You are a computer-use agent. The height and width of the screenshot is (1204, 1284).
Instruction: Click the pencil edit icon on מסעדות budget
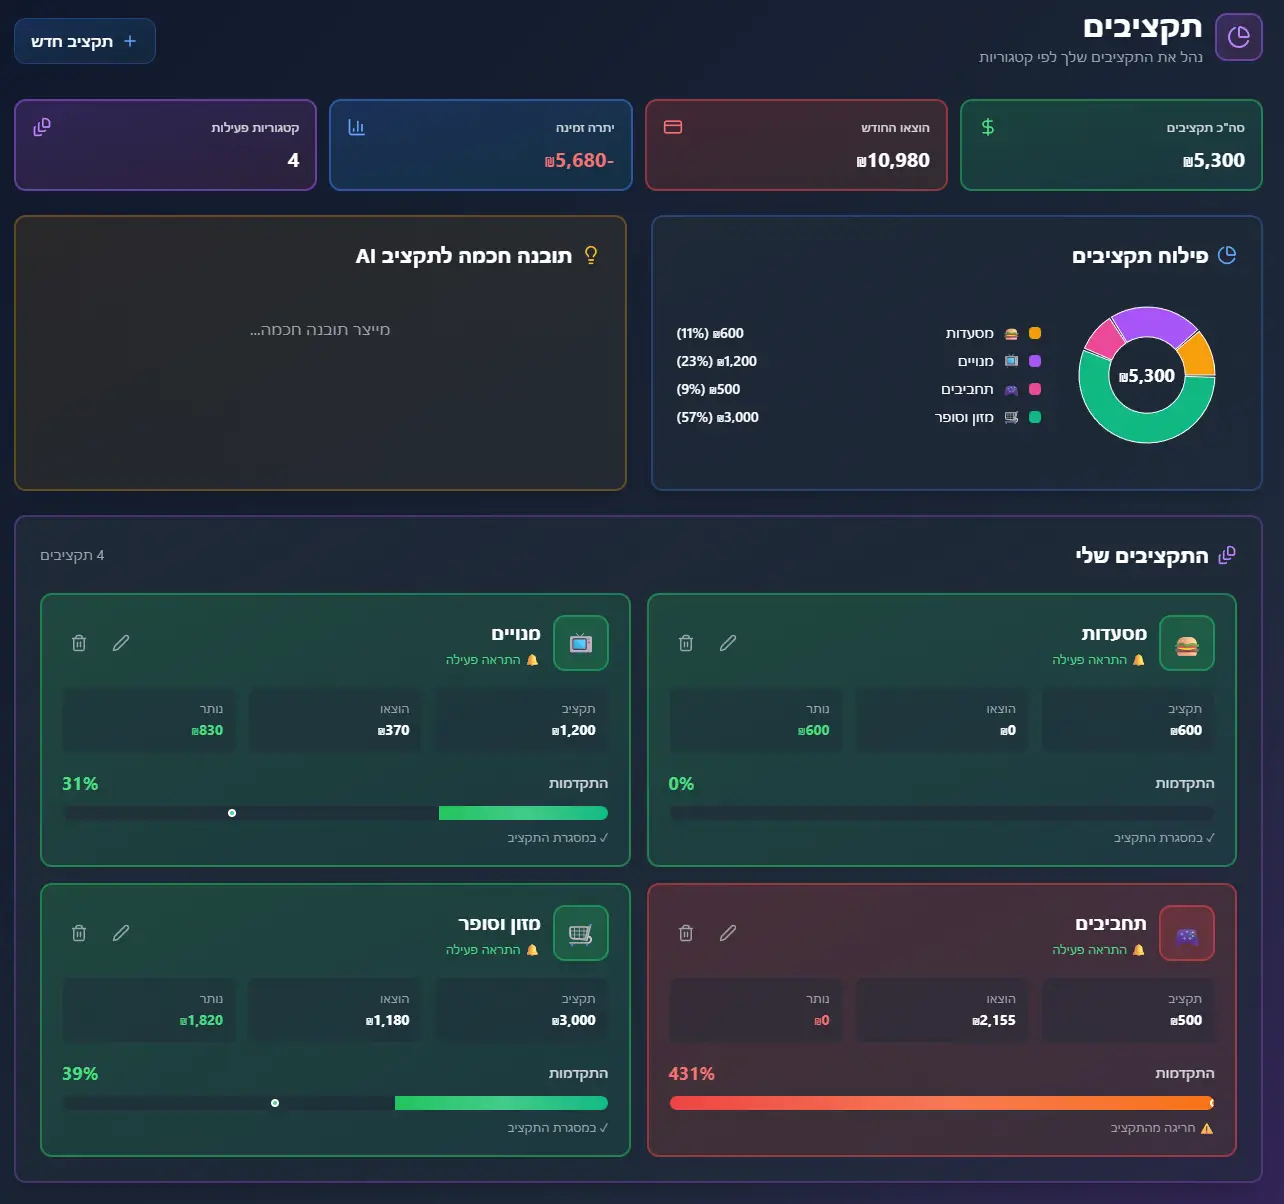point(728,643)
